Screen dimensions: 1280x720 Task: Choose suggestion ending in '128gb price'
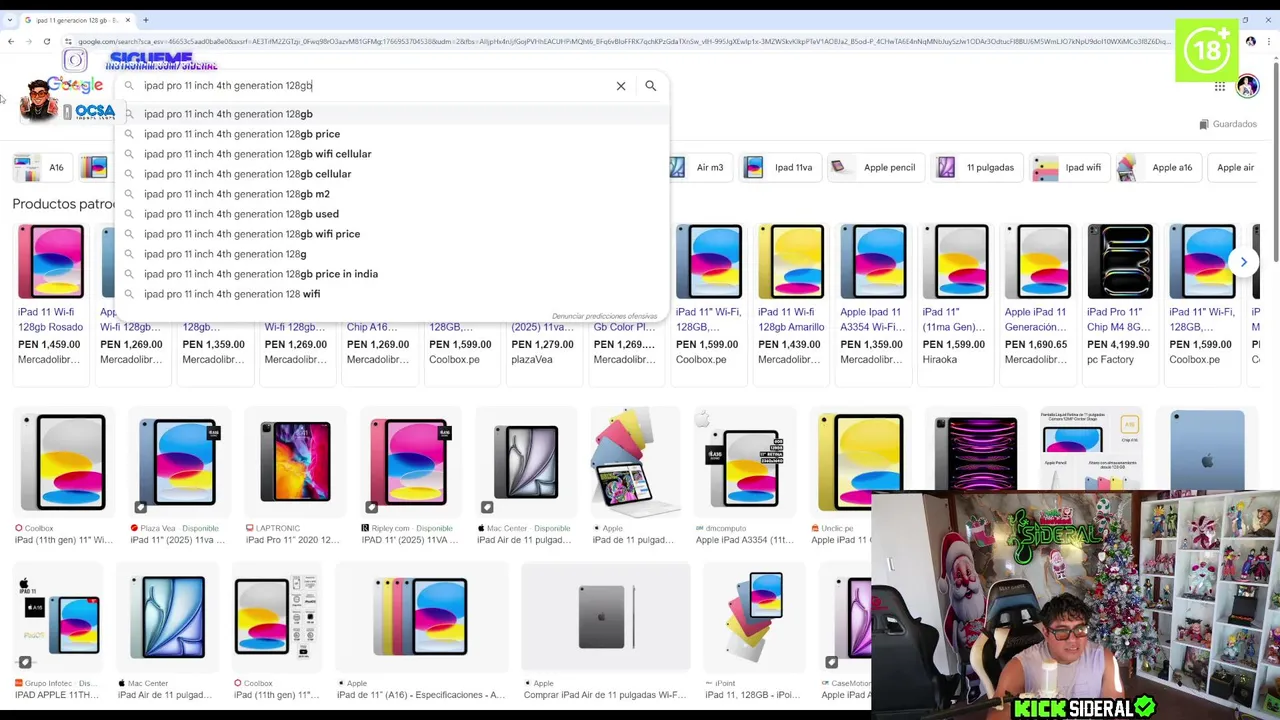[x=392, y=134]
